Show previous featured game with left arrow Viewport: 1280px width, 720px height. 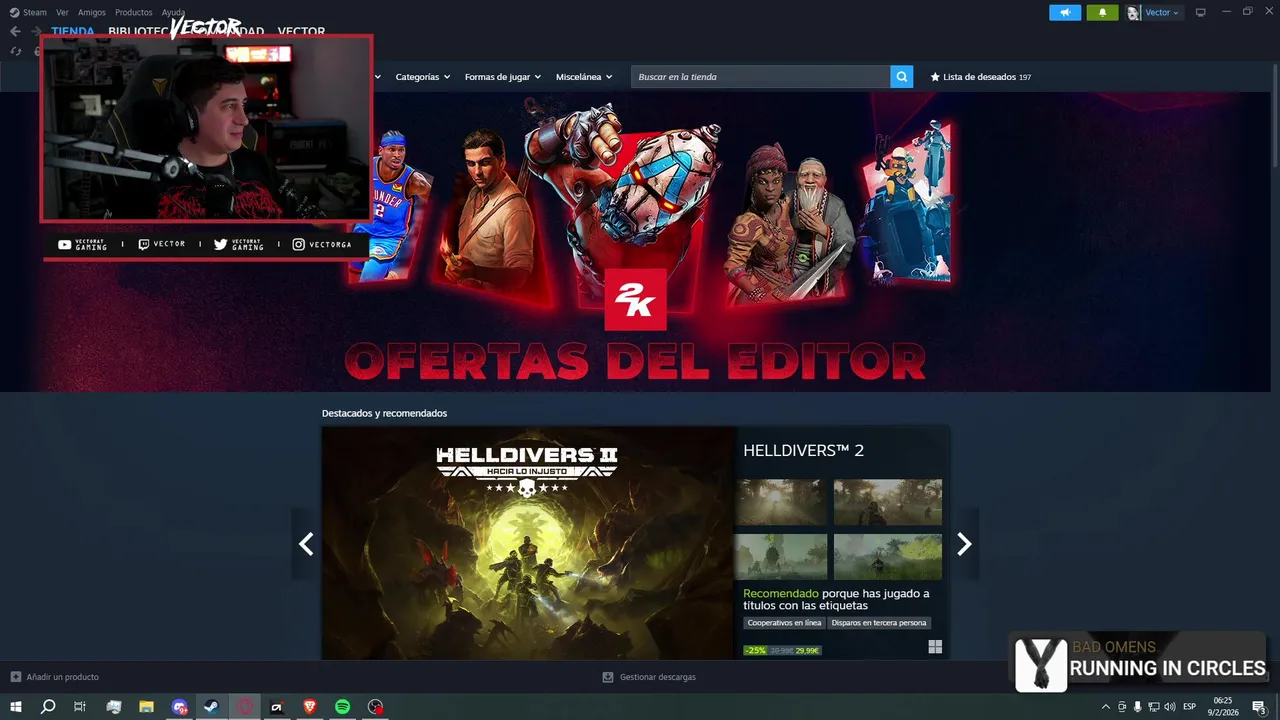click(x=306, y=544)
